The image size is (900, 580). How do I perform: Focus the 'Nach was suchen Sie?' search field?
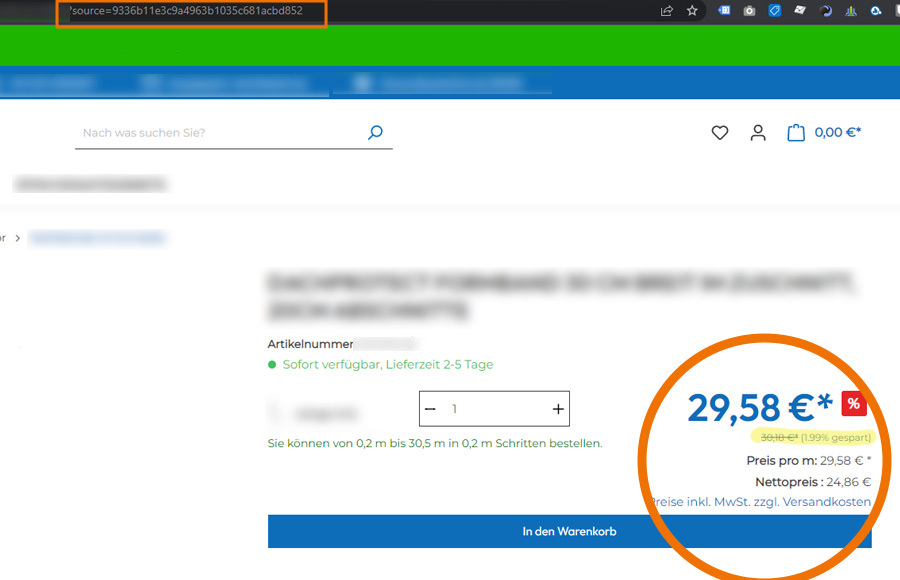tap(200, 132)
